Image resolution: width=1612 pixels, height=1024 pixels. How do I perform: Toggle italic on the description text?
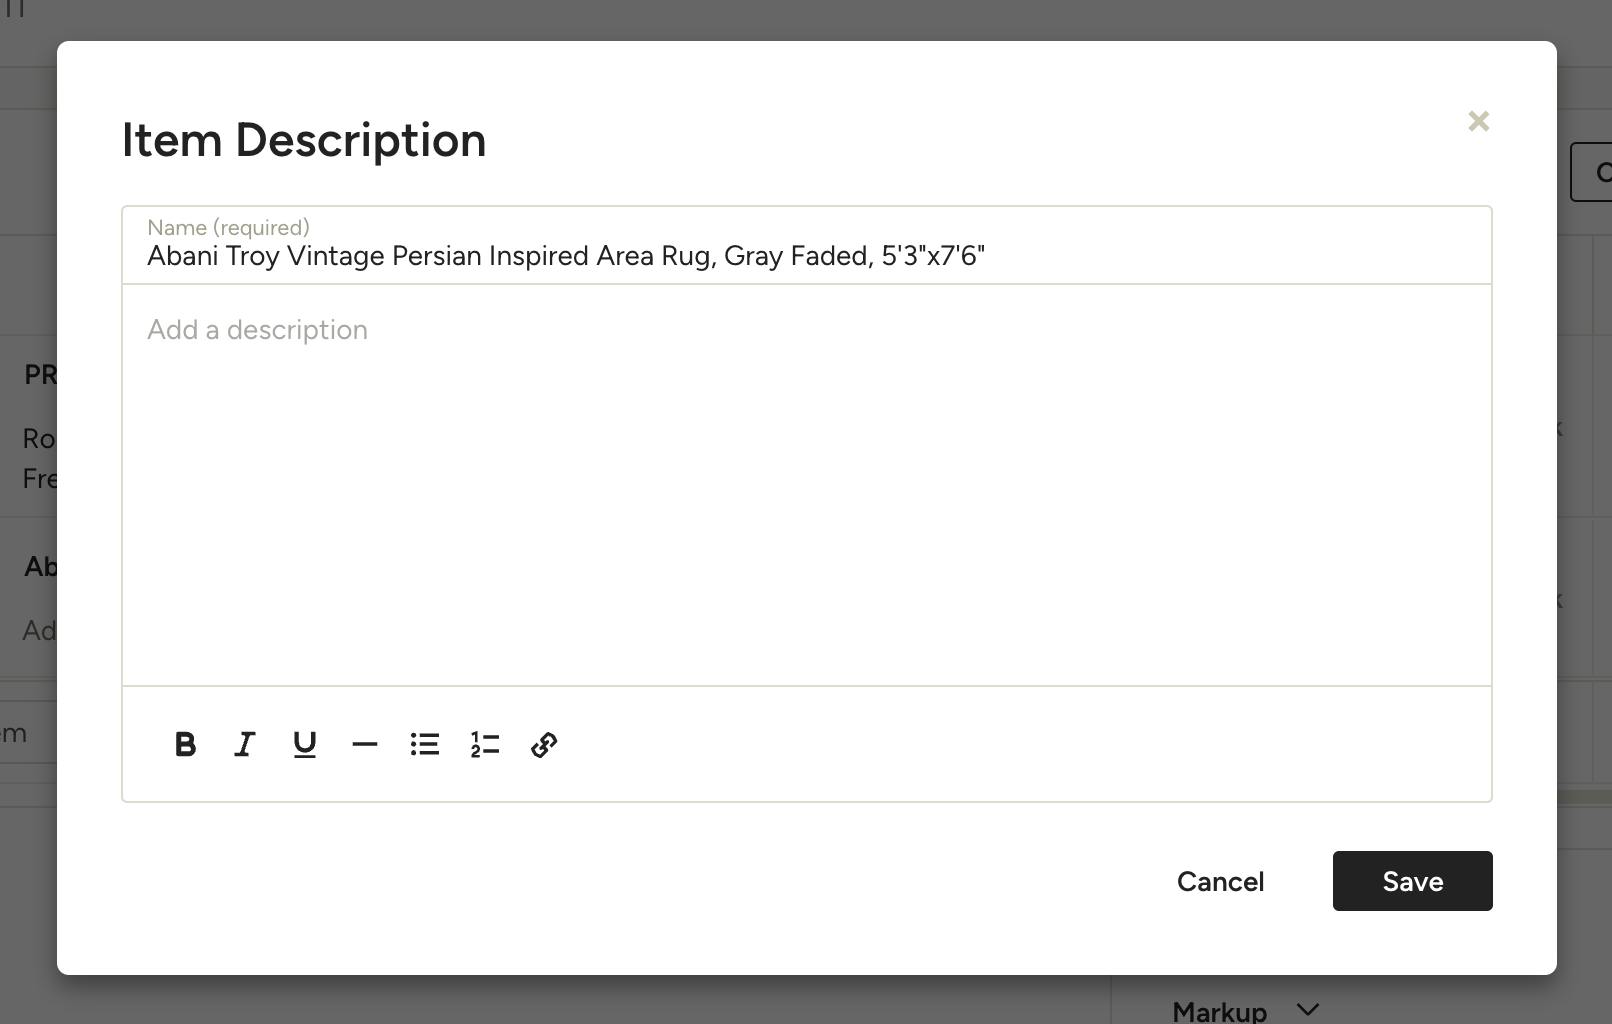[244, 744]
